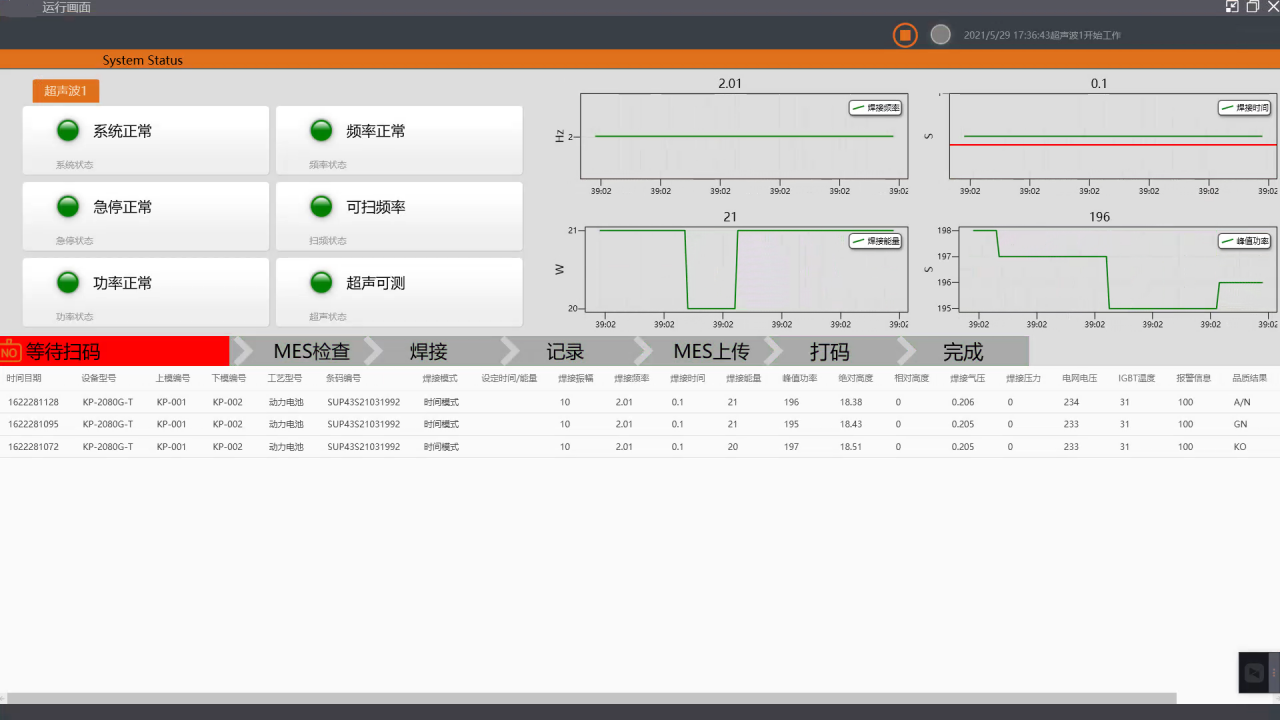Click the 品质结果 column header
This screenshot has height=720, width=1280.
(x=1250, y=379)
